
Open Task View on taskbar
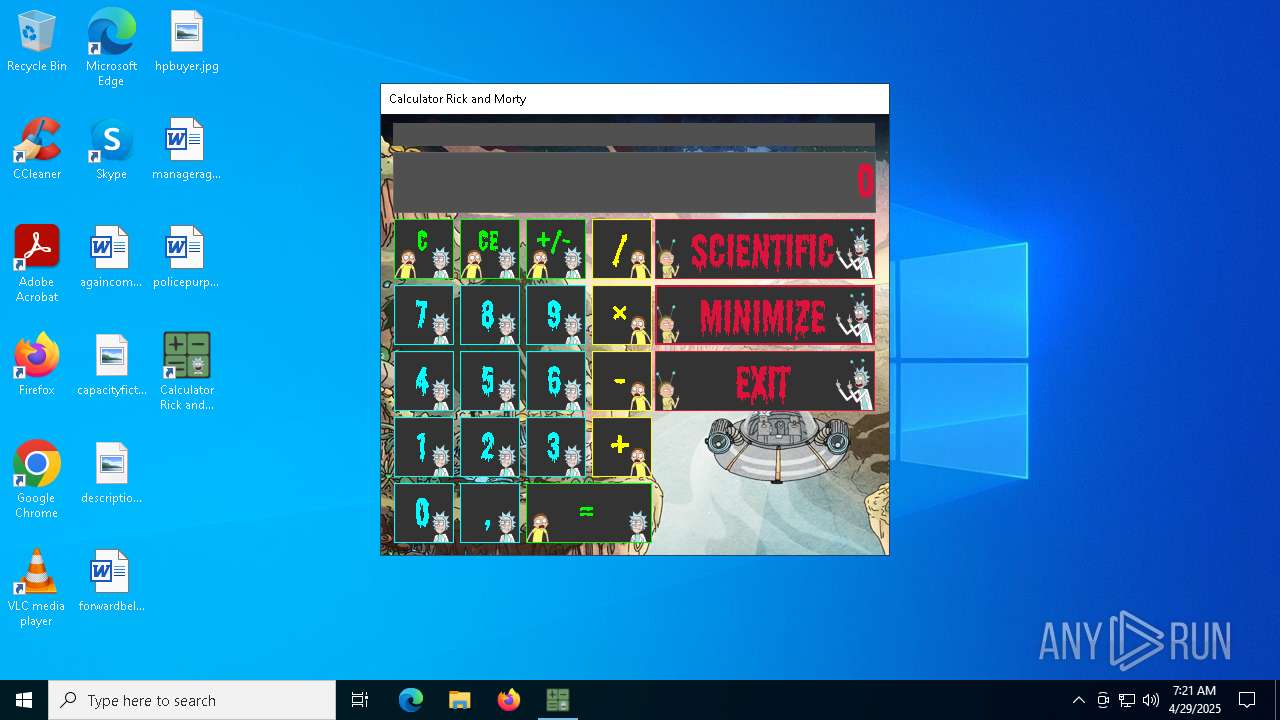click(x=360, y=700)
